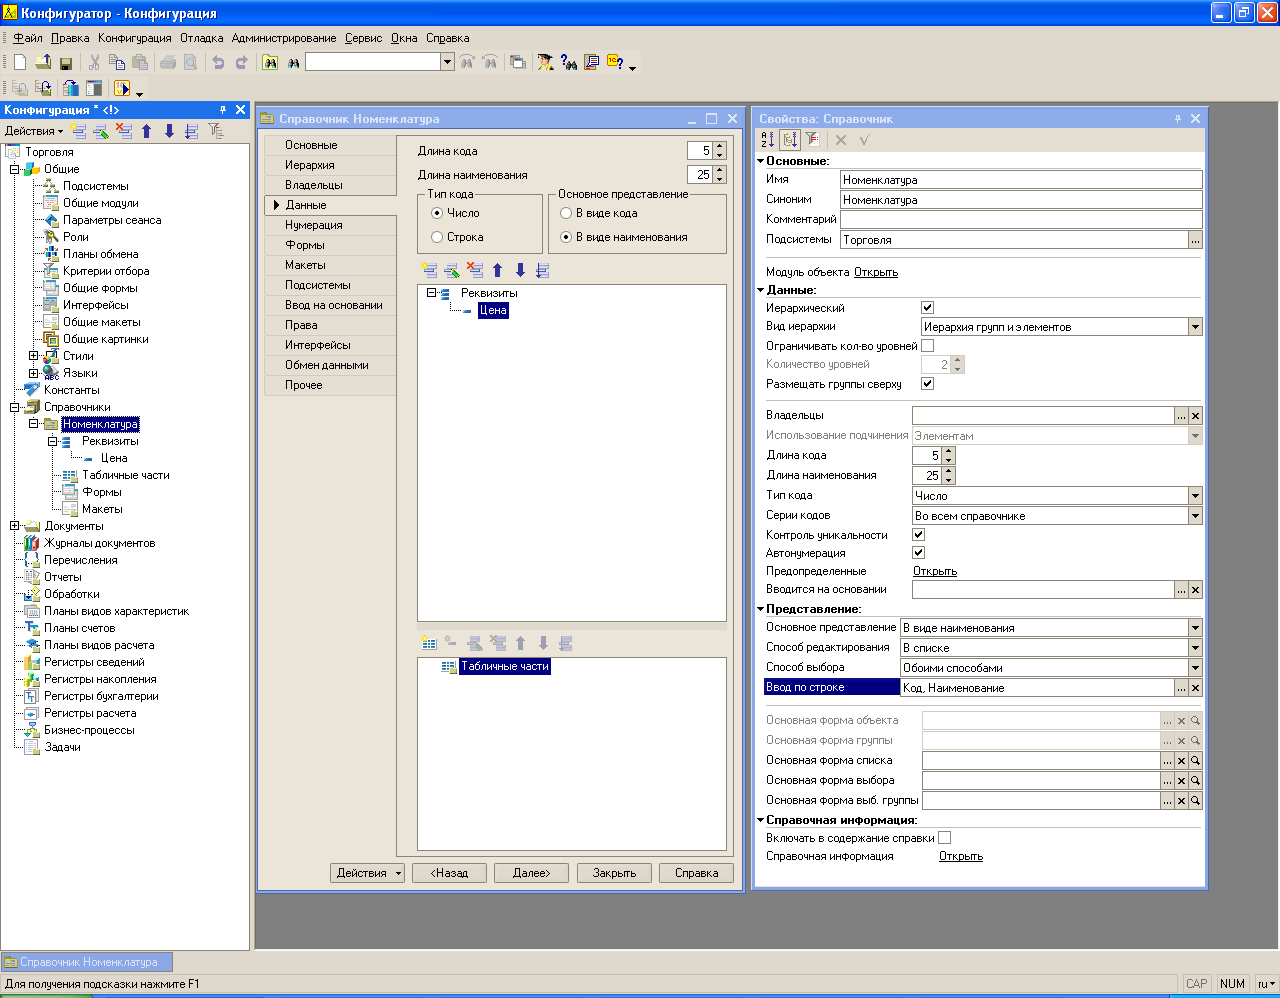Choose 'В виде наименования' radio option
This screenshot has width=1280, height=998.
point(566,237)
